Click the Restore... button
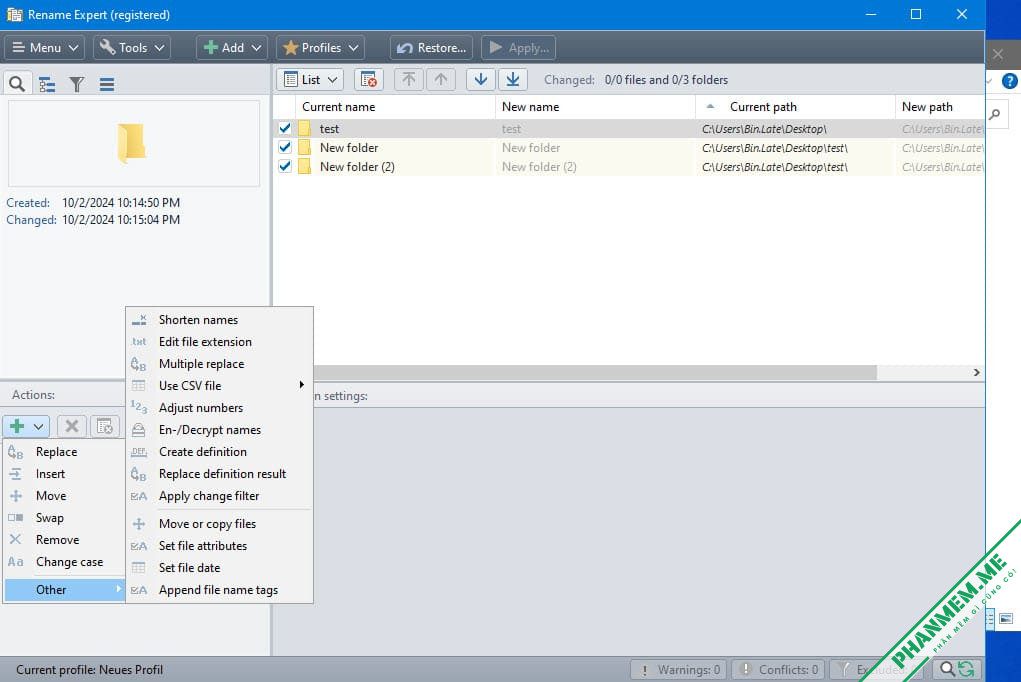Screen dimensions: 1021x682 coord(432,48)
